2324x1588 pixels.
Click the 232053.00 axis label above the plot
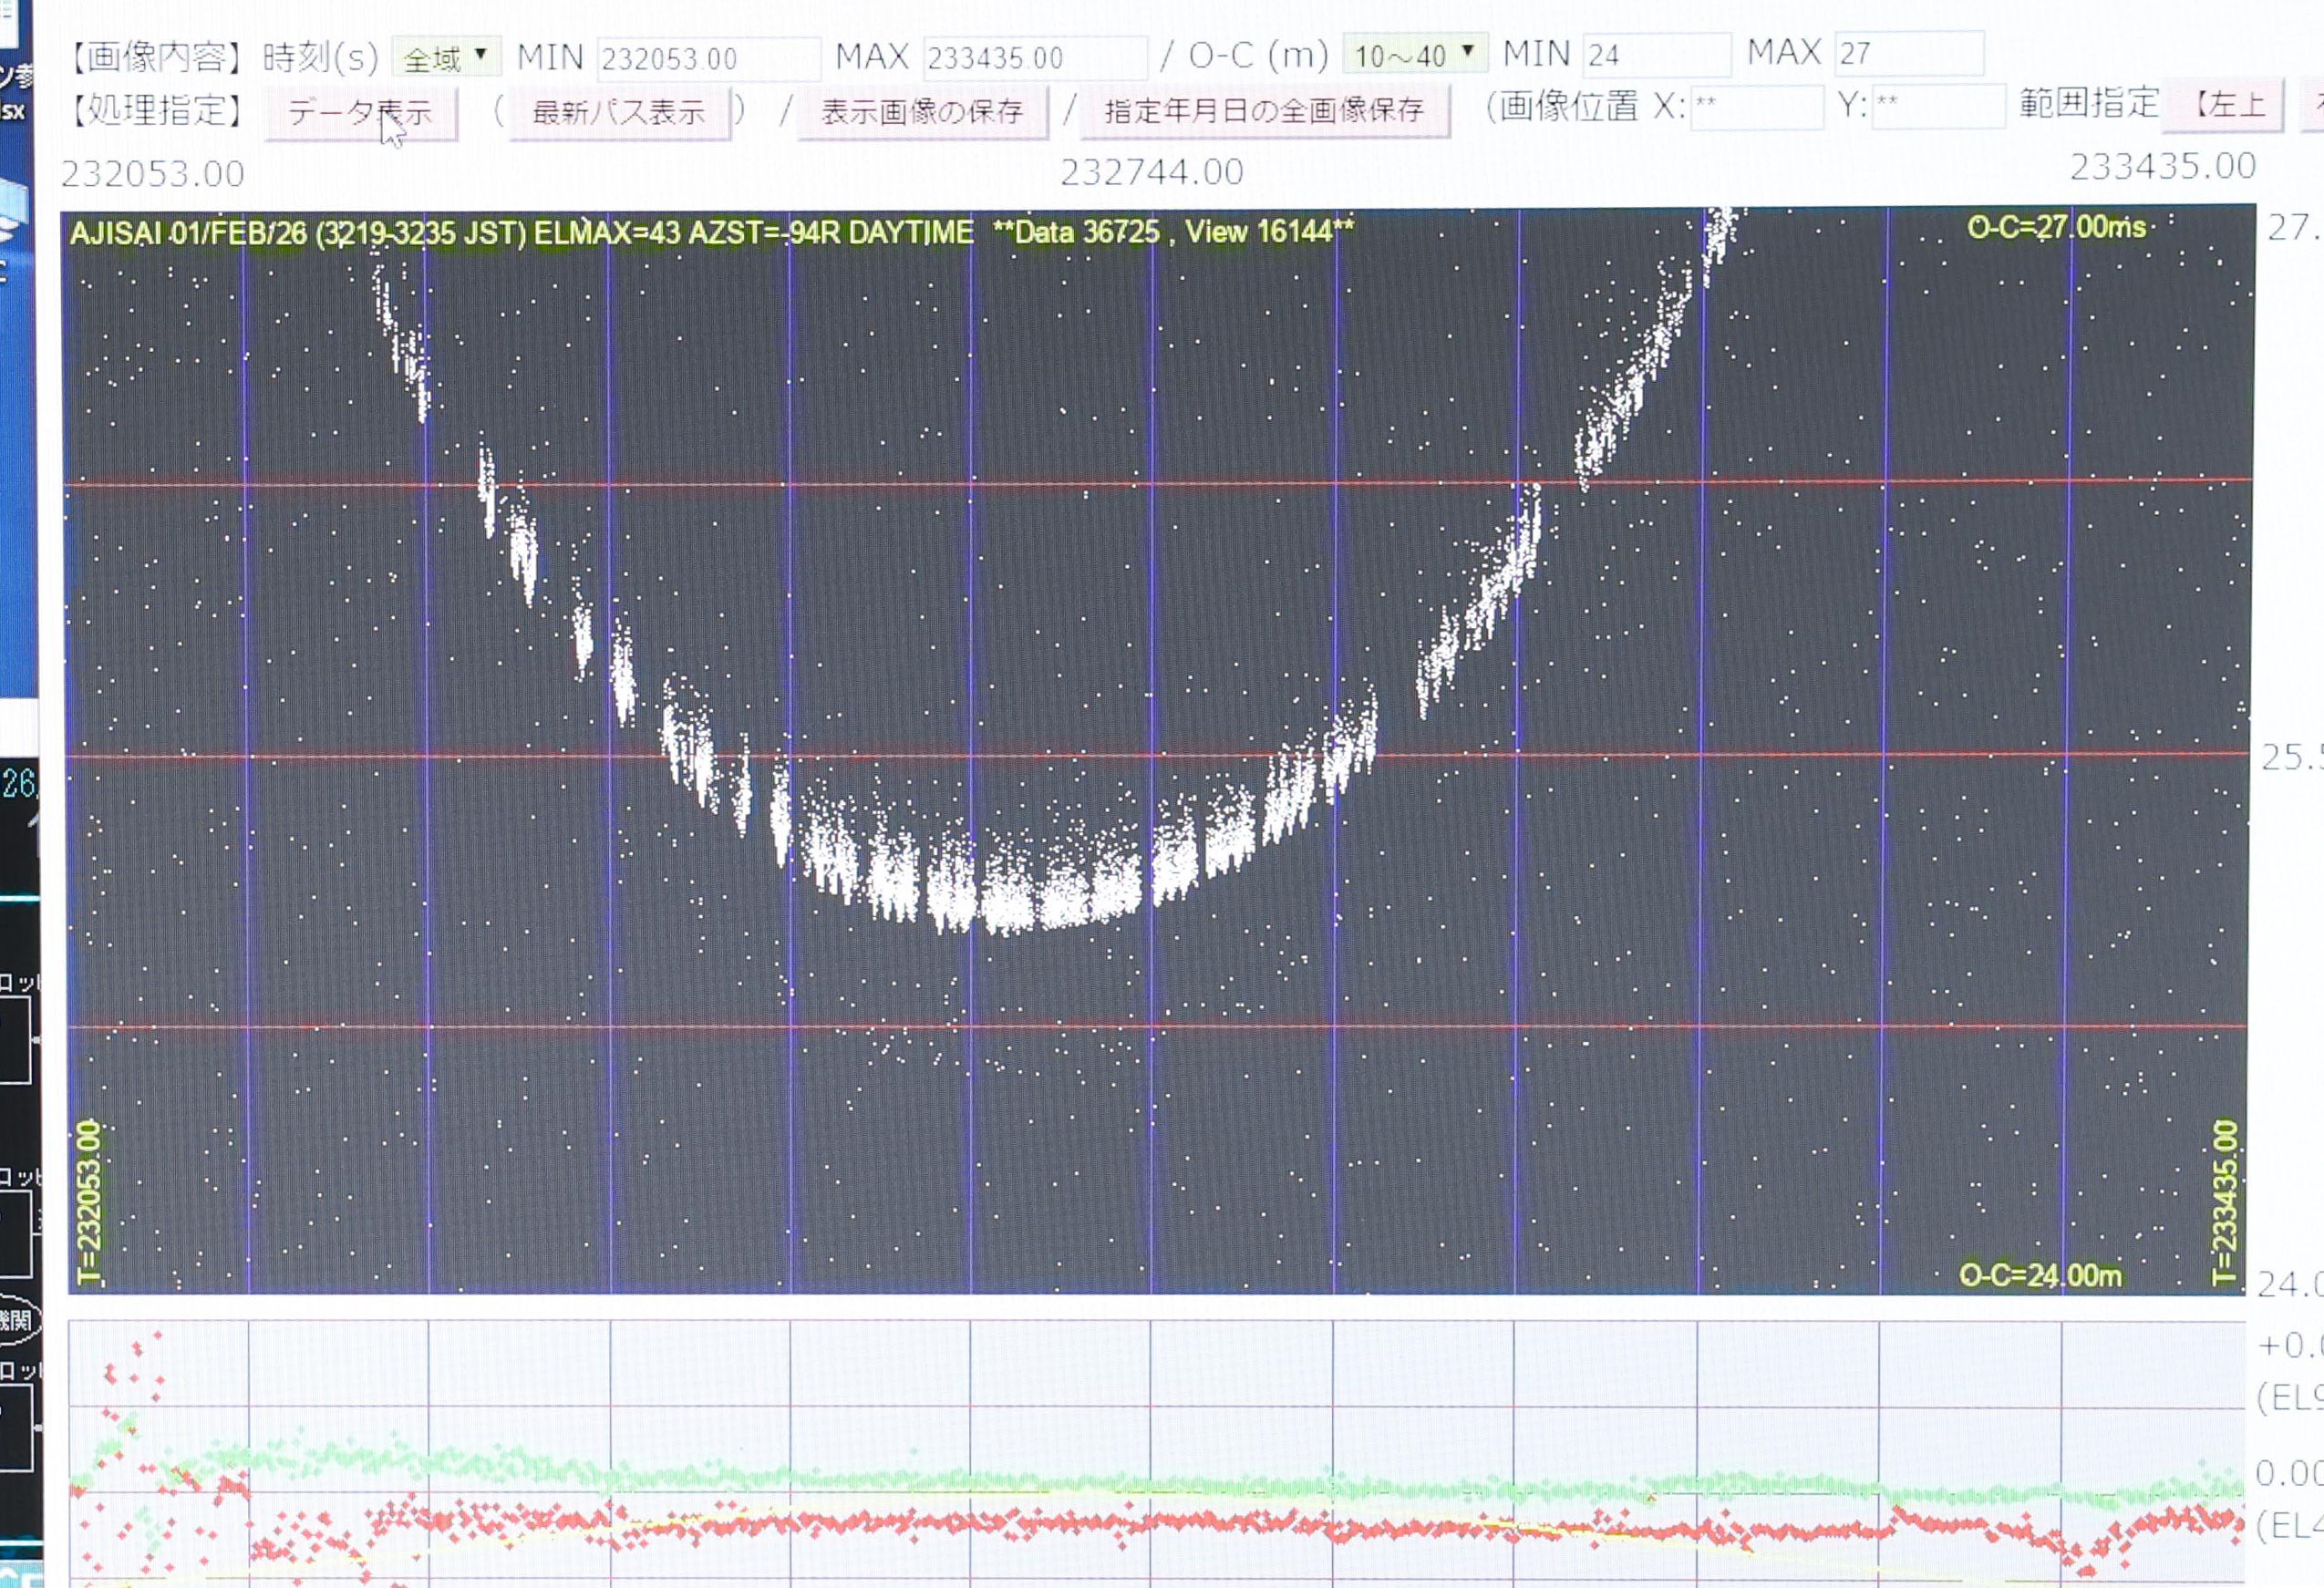point(153,174)
